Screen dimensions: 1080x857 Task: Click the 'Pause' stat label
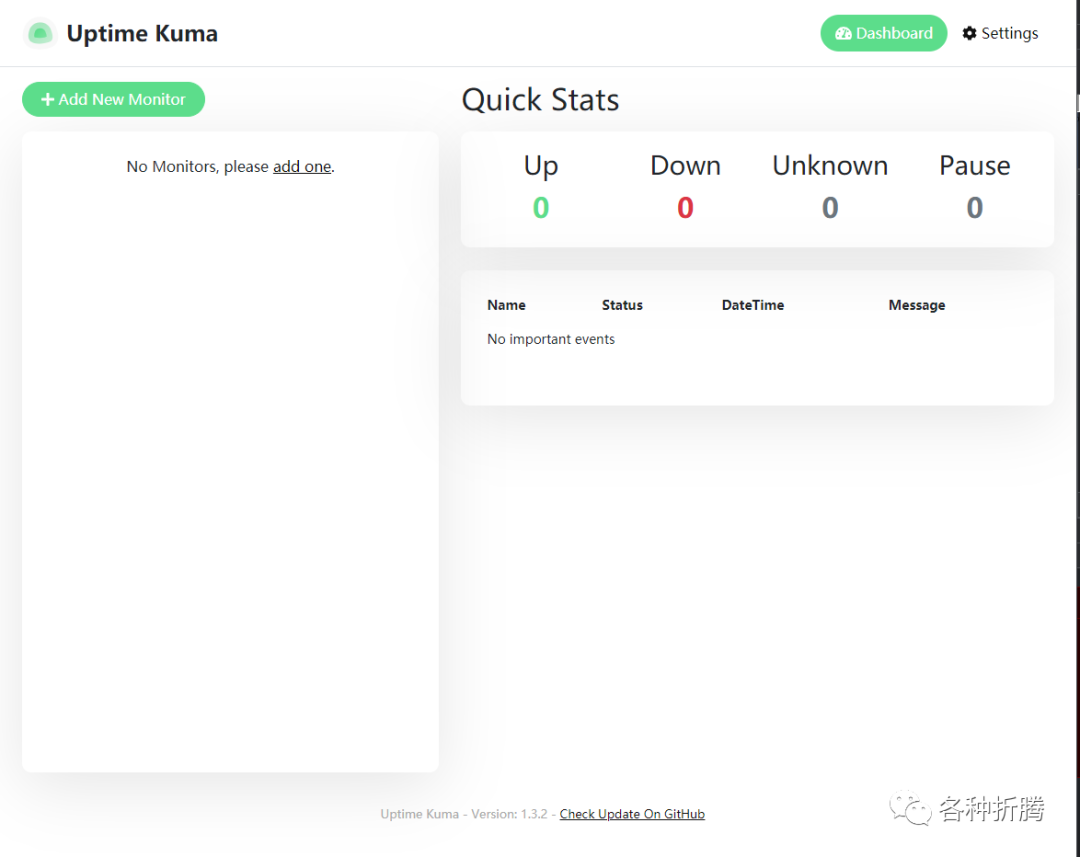point(975,166)
